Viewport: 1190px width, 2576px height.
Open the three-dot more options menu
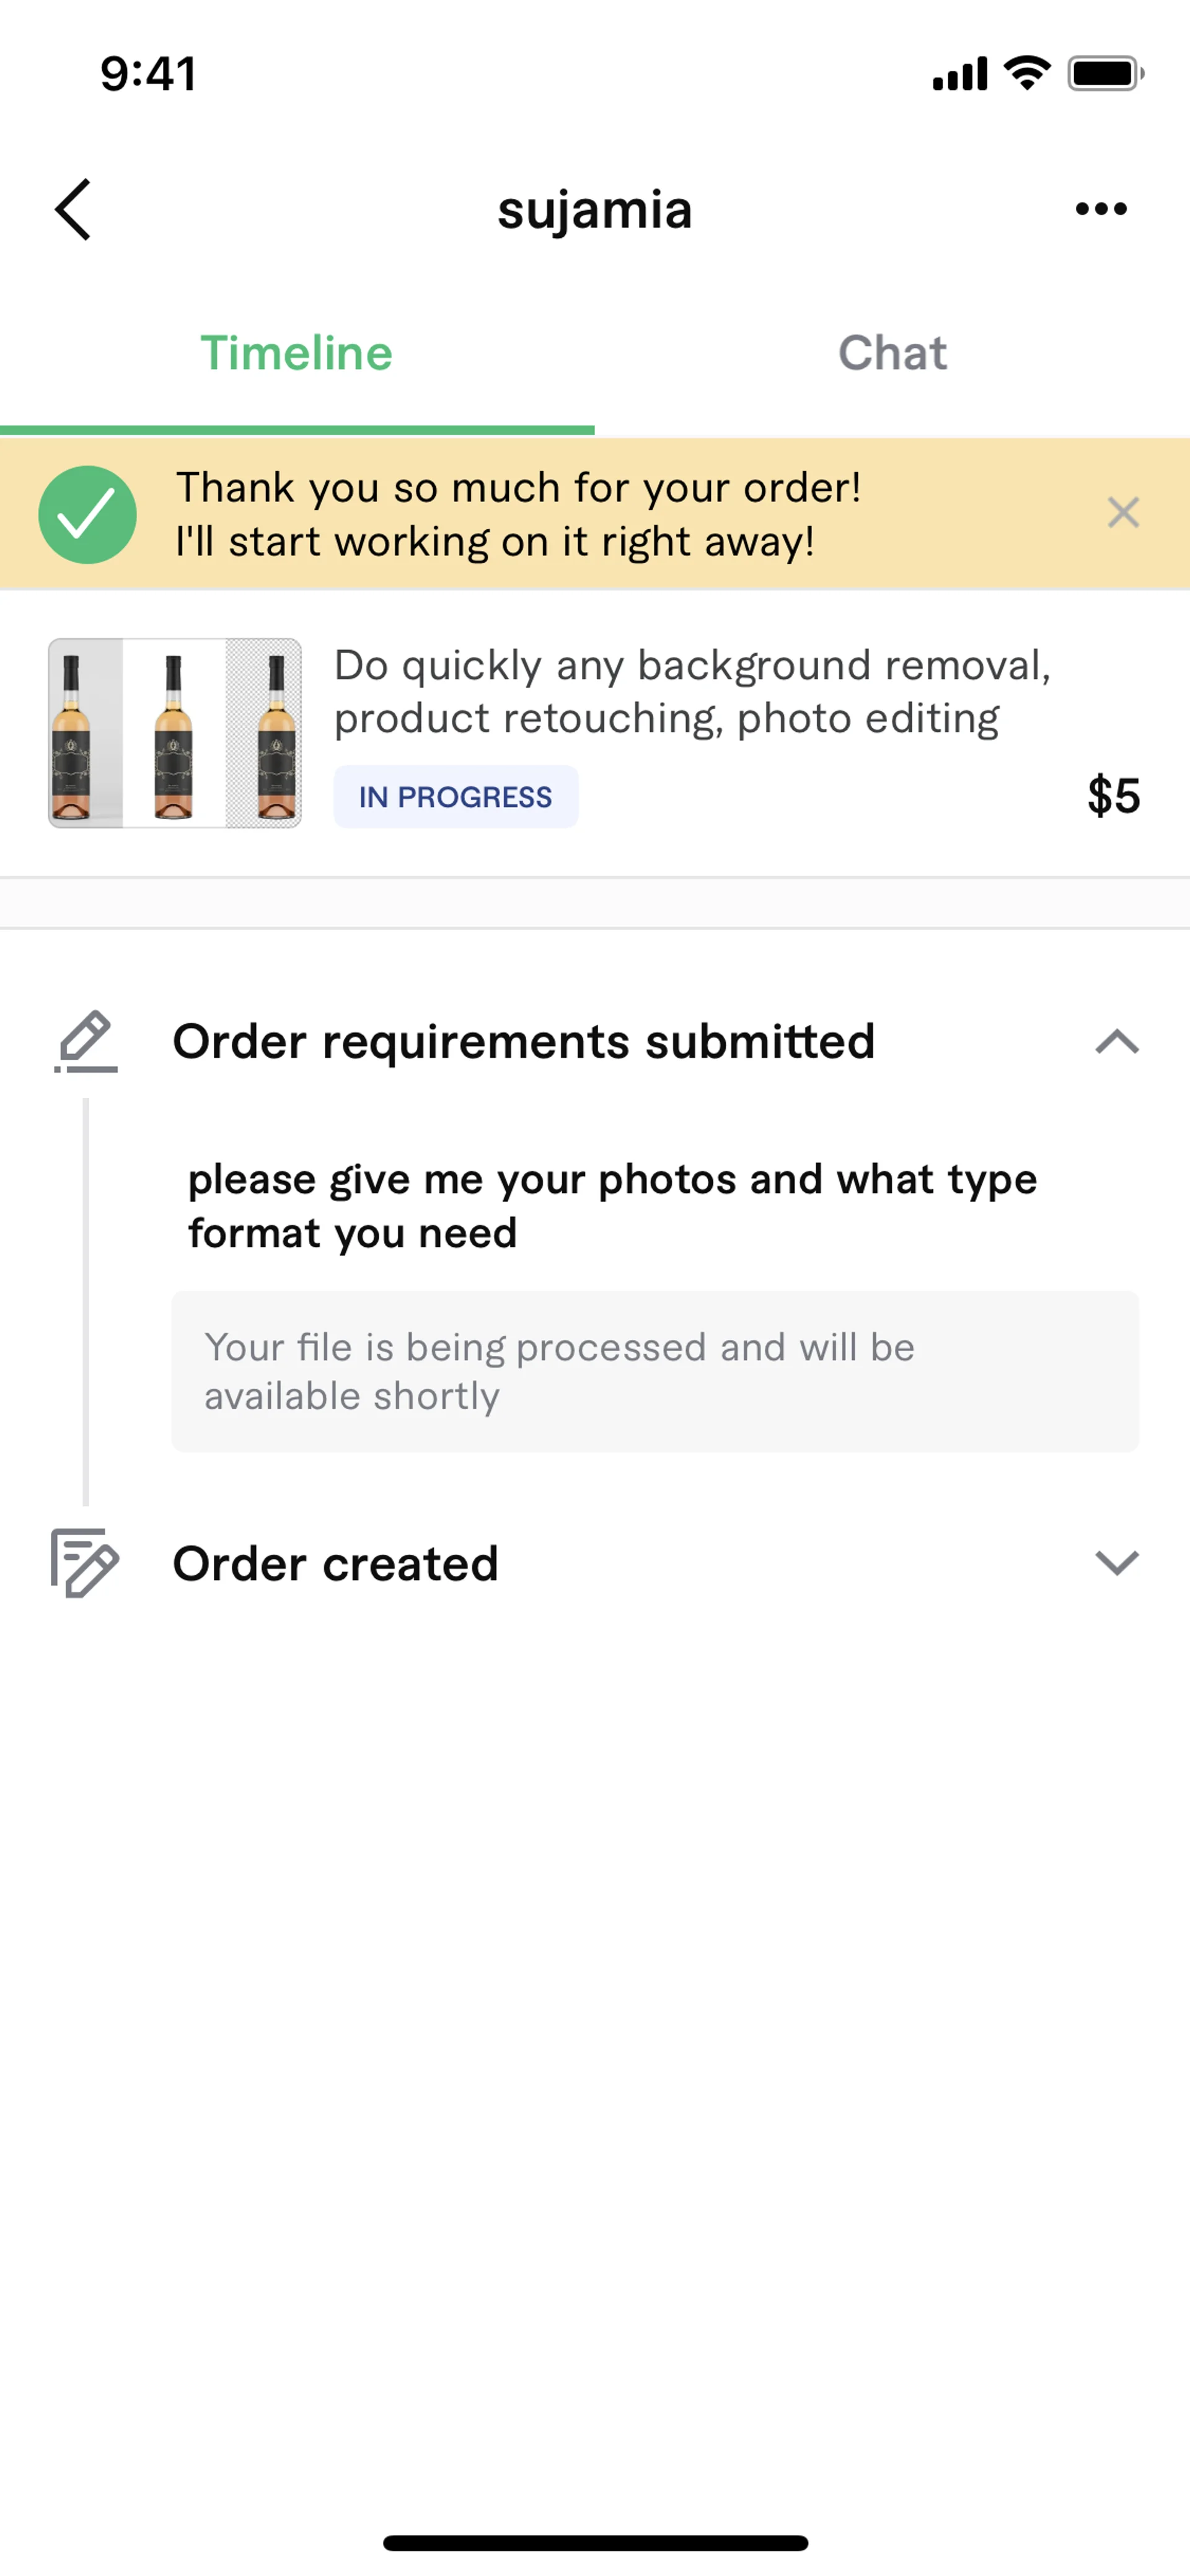pyautogui.click(x=1101, y=209)
